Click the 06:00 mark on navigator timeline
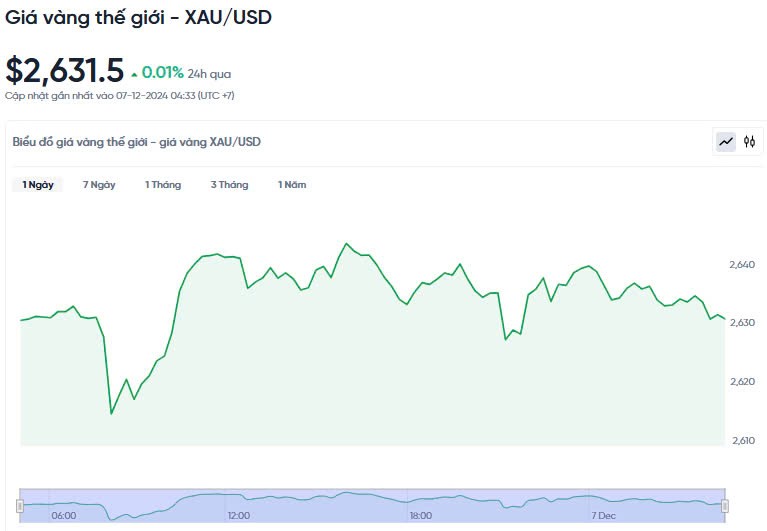Viewport: 767px width, 531px height. click(x=64, y=516)
